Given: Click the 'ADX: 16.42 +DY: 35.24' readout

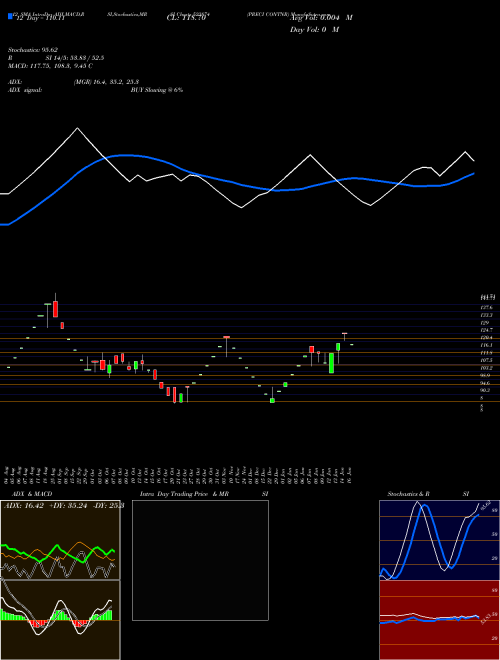Looking at the screenshot, I should 45,506.
